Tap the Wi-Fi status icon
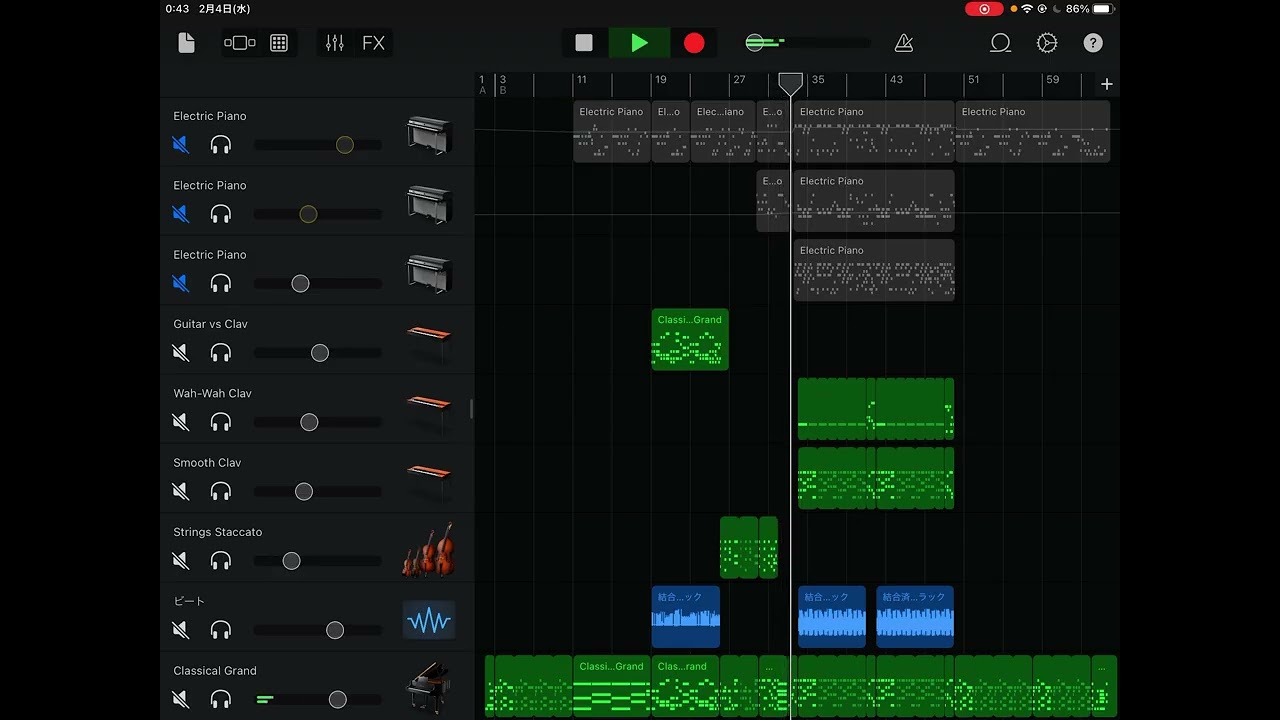The image size is (1280, 720). (x=1027, y=9)
